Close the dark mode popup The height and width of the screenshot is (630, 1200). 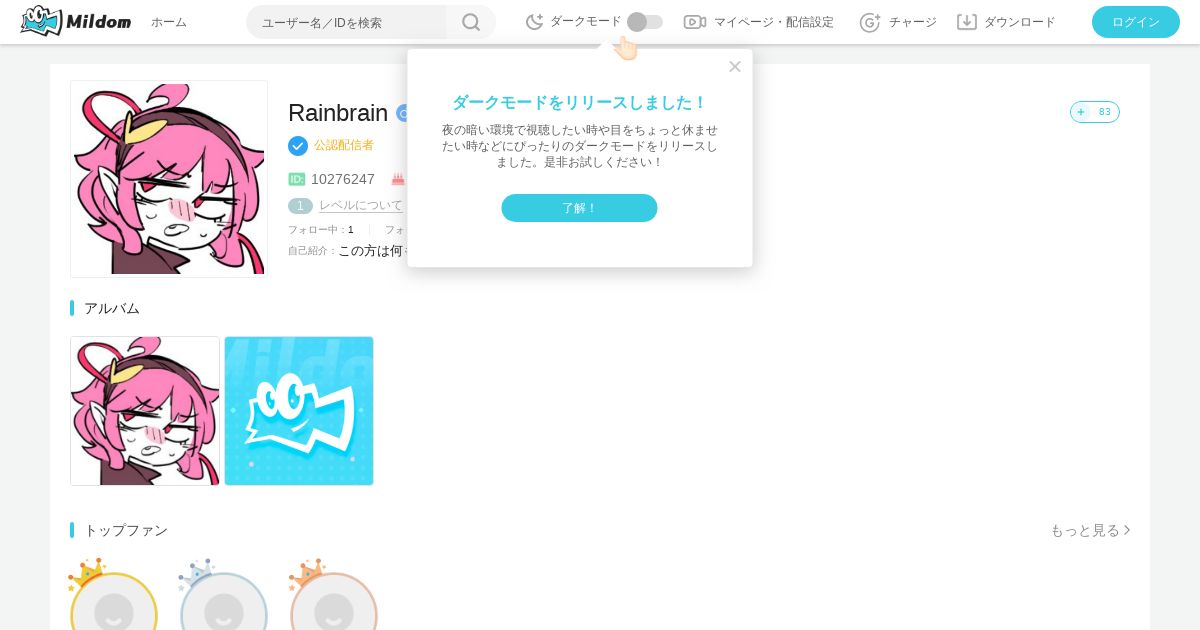tap(735, 66)
